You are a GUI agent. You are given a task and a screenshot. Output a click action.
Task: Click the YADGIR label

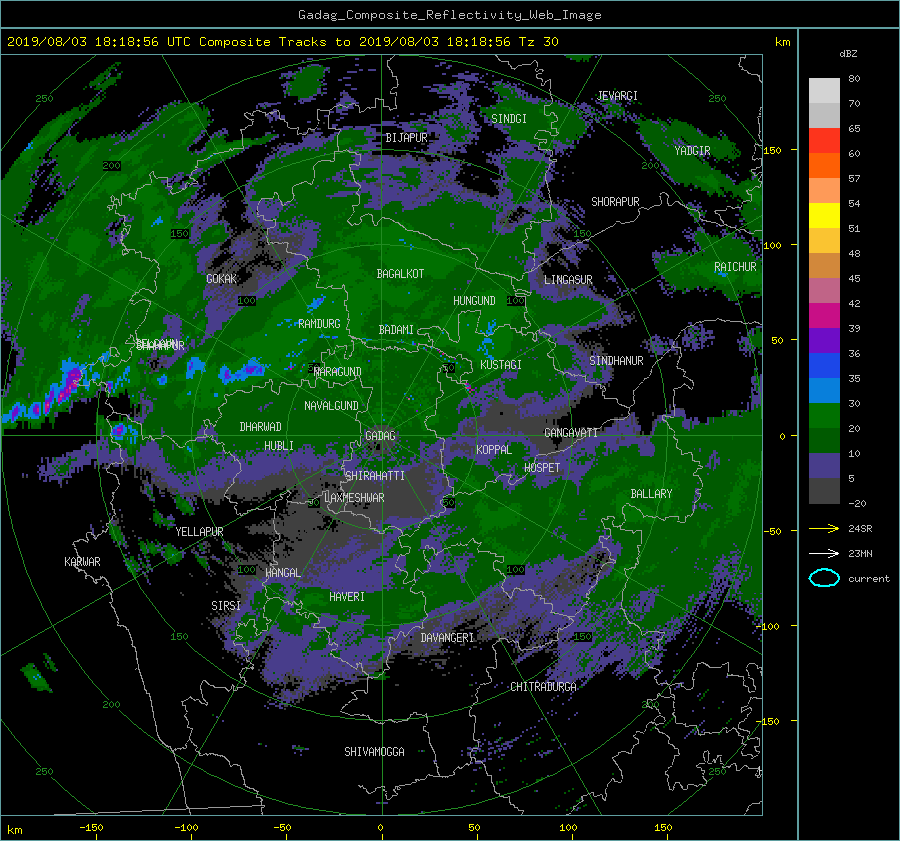(x=692, y=151)
